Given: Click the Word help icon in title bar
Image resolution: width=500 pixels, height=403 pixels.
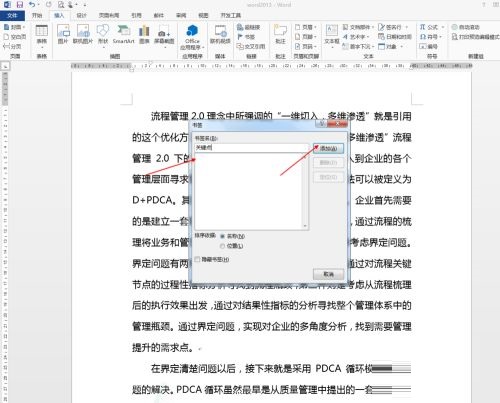Looking at the screenshot, I should (484, 5).
